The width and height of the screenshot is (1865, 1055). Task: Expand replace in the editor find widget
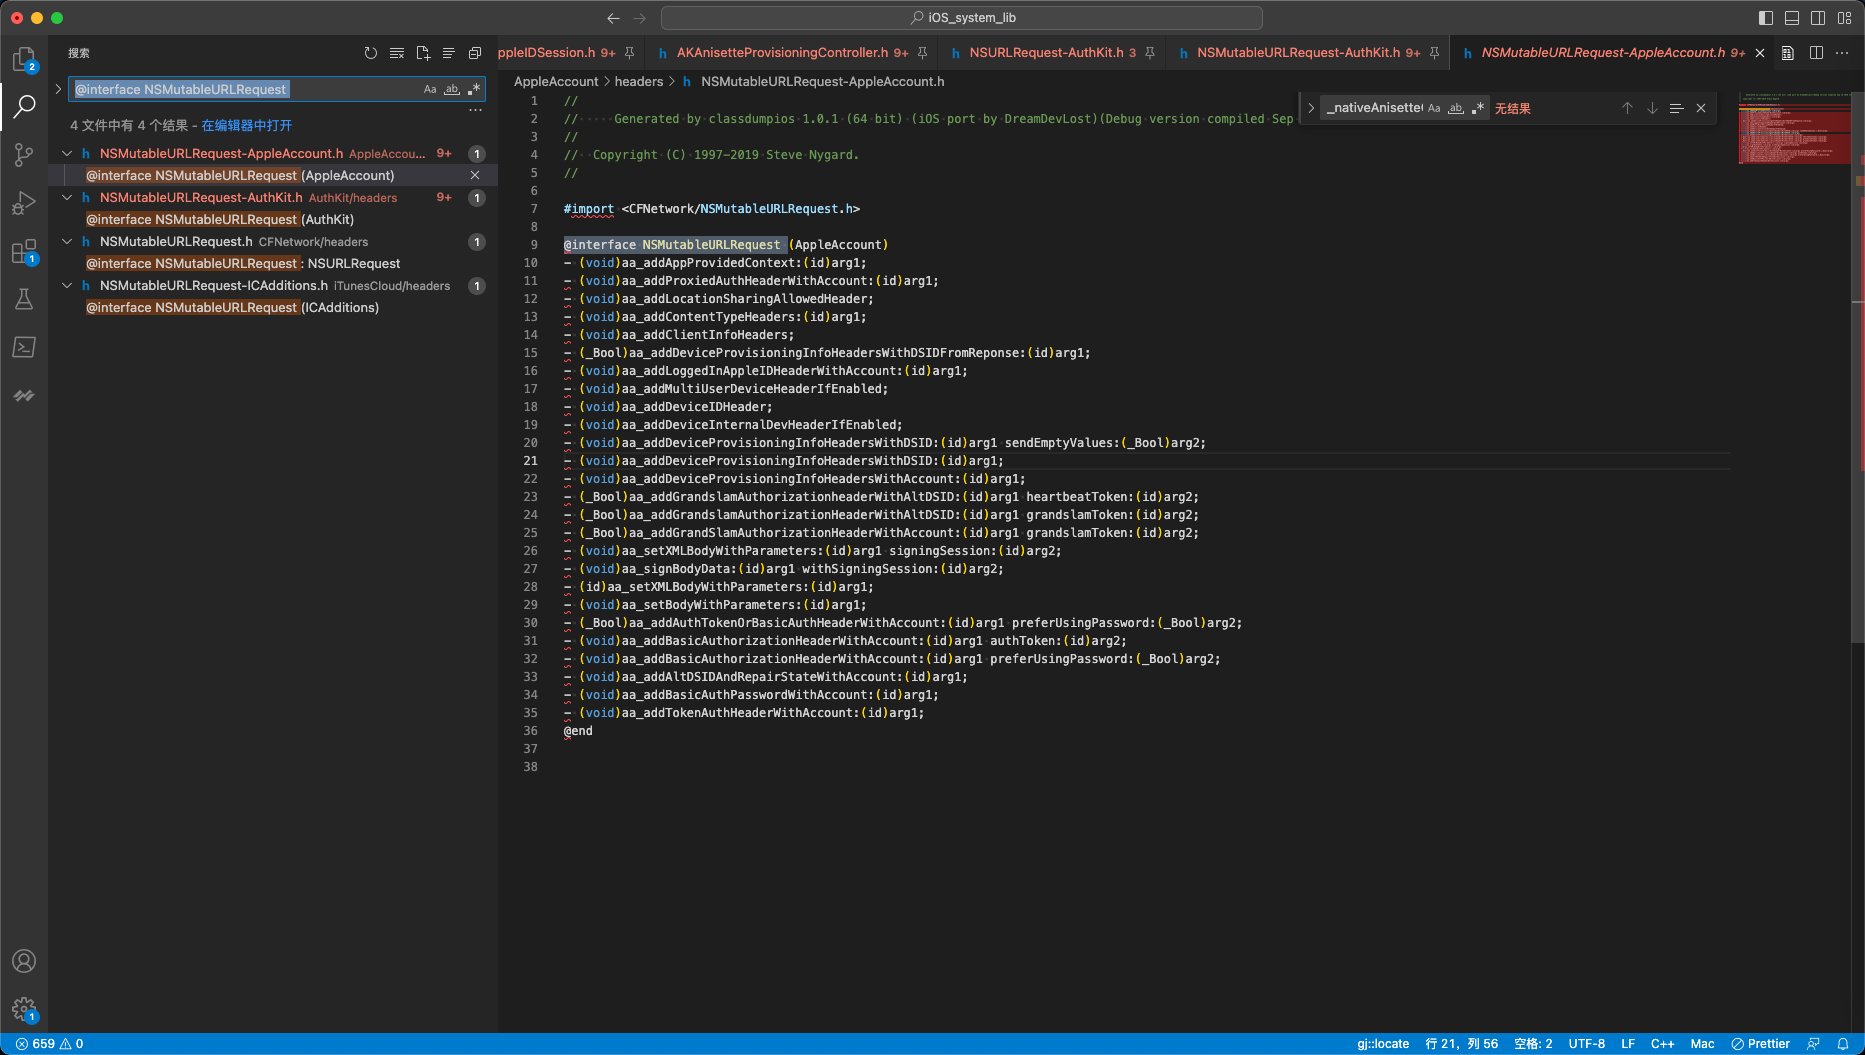1311,108
